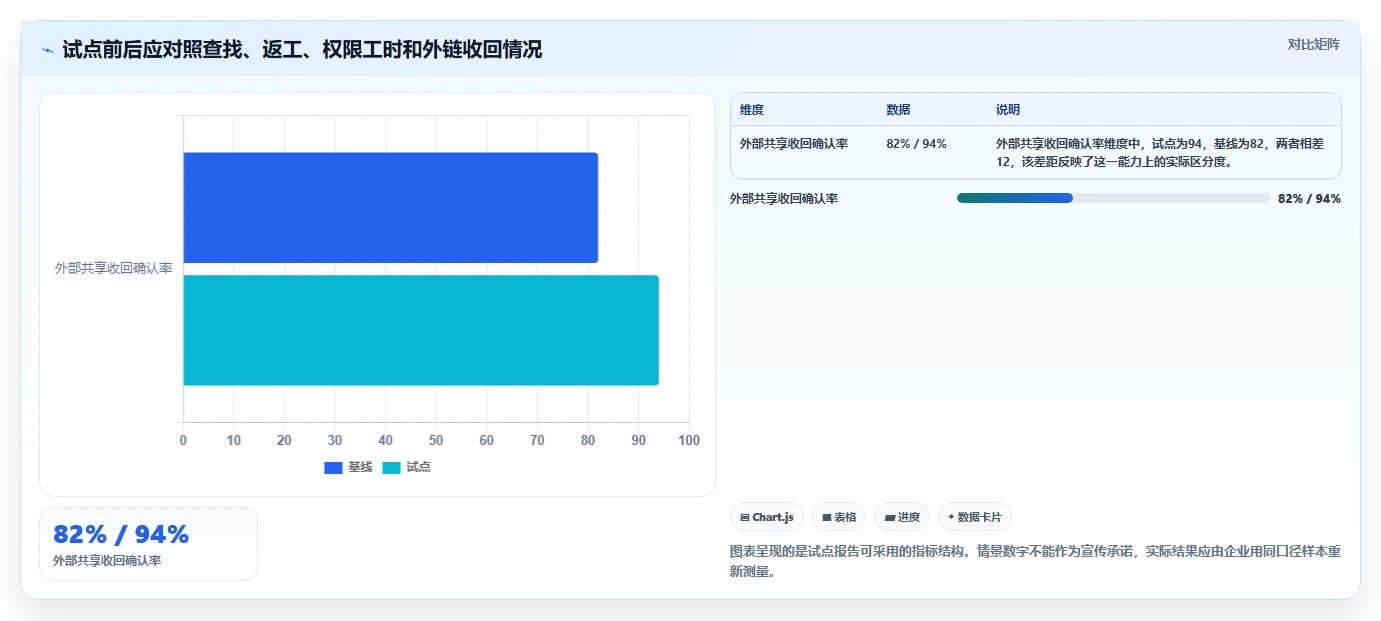
Task: Click the blue 基线 legend swatch
Action: pyautogui.click(x=333, y=468)
